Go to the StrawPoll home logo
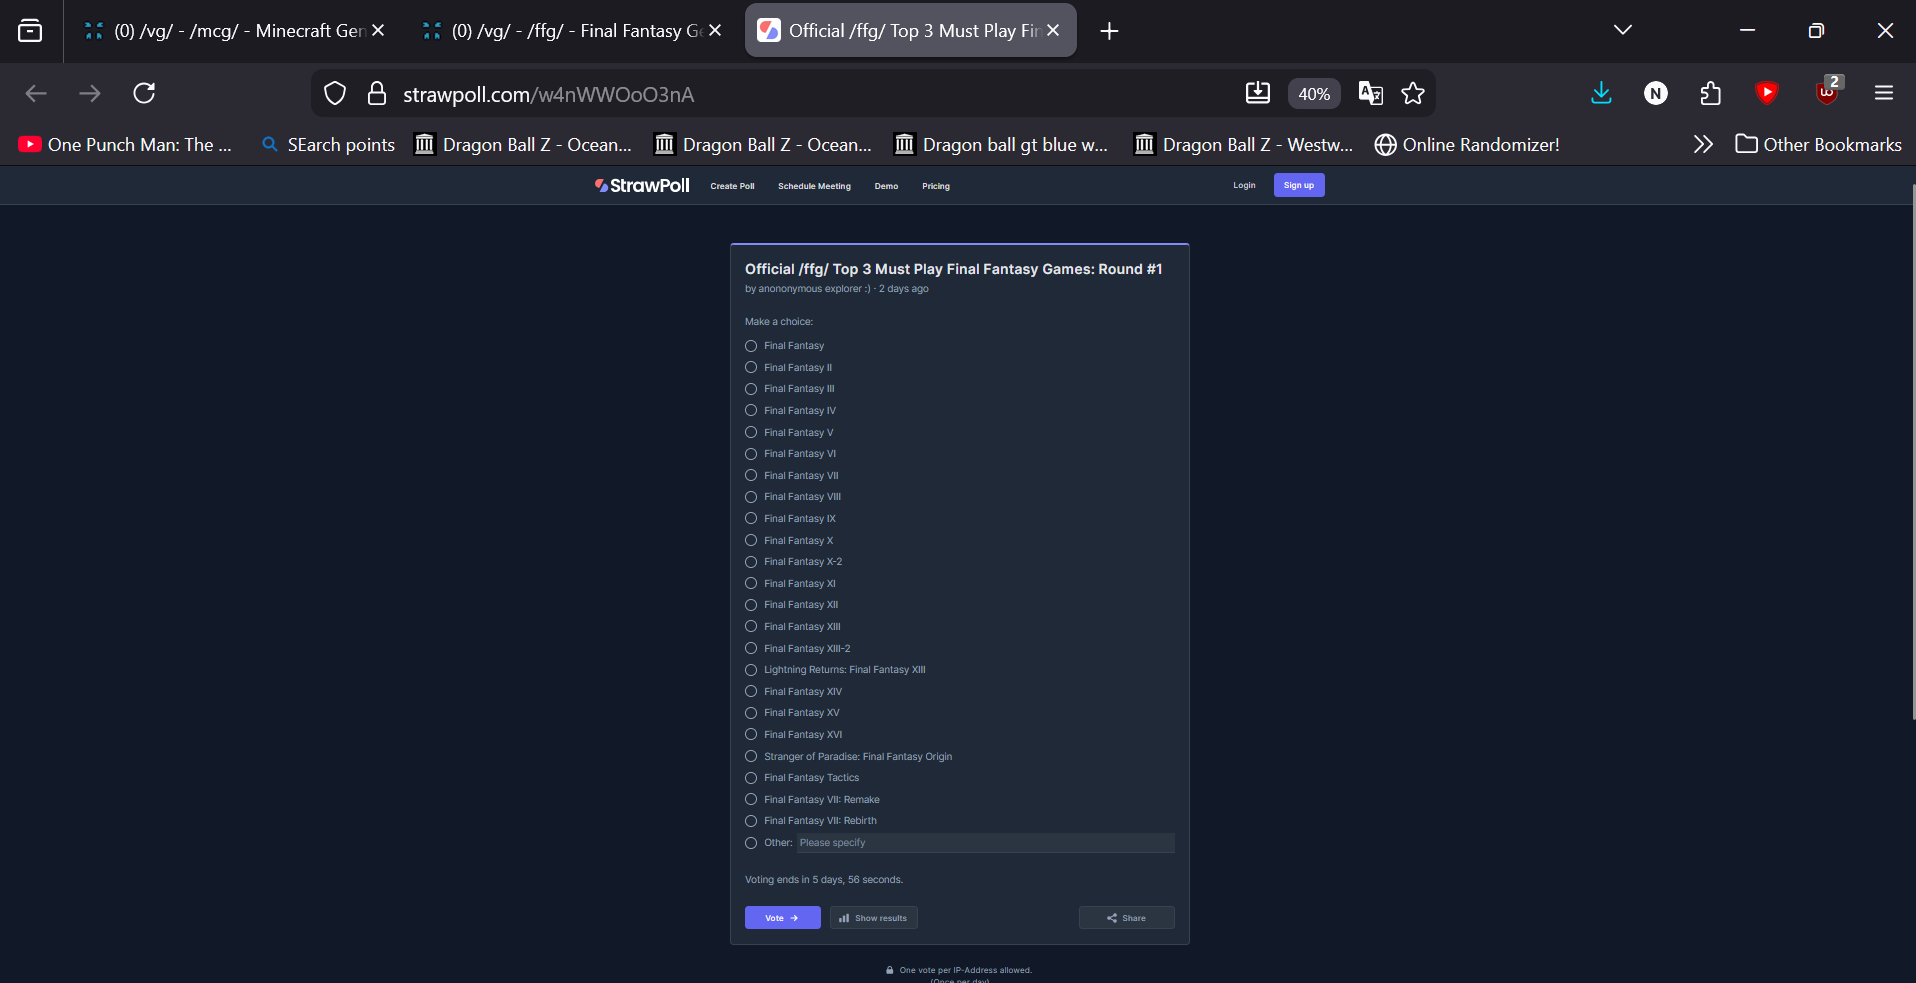1916x983 pixels. [642, 186]
